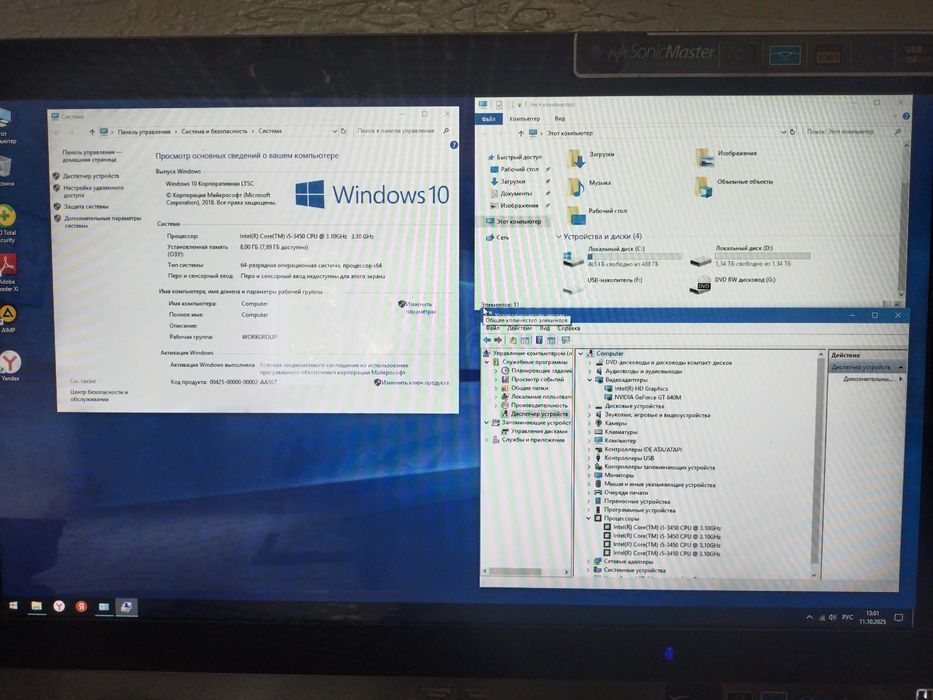Image resolution: width=933 pixels, height=700 pixels.
Task: Click the help icon in System window
Action: coord(454,145)
